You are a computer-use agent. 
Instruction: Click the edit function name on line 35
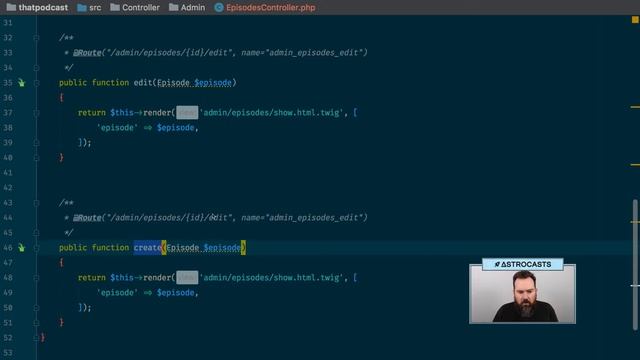click(143, 83)
